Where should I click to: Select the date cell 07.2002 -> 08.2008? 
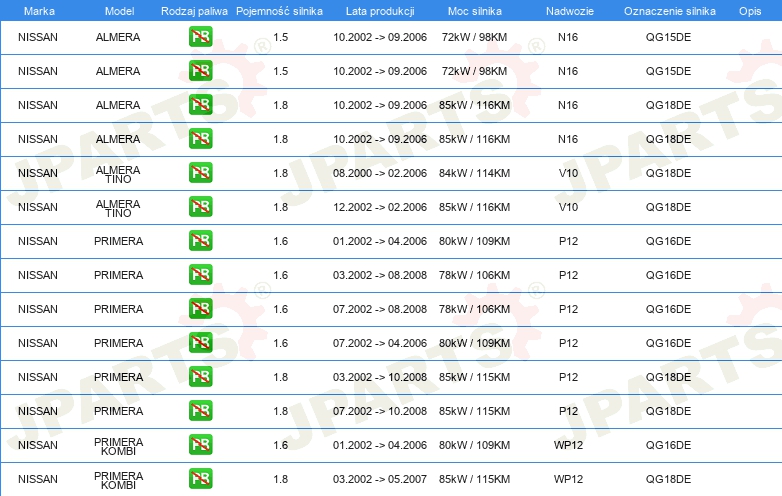(x=380, y=309)
